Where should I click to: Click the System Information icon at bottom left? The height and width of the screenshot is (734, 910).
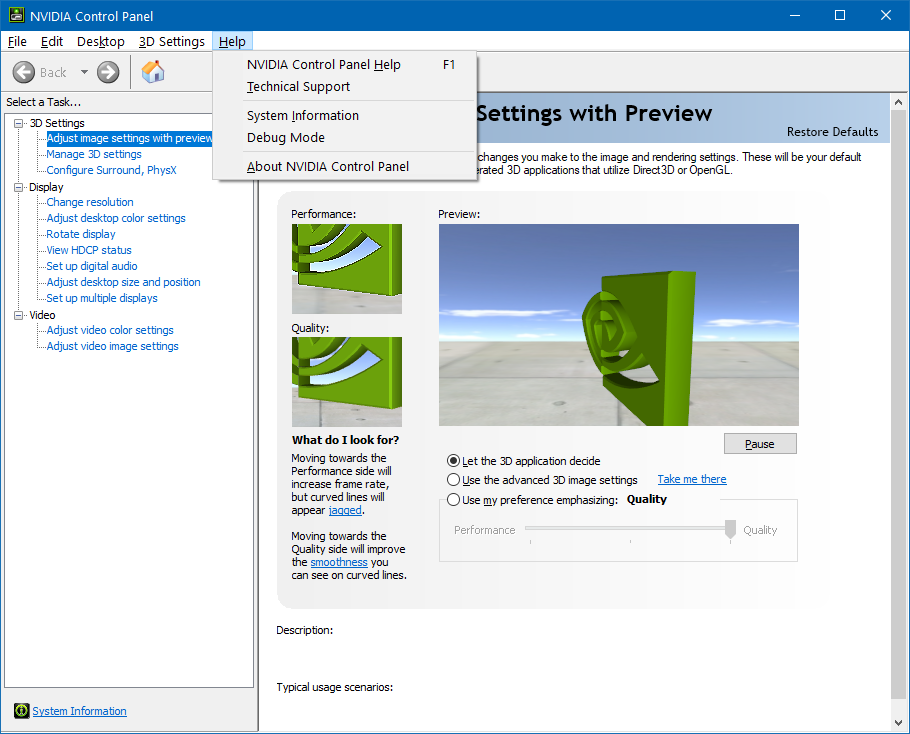point(21,711)
